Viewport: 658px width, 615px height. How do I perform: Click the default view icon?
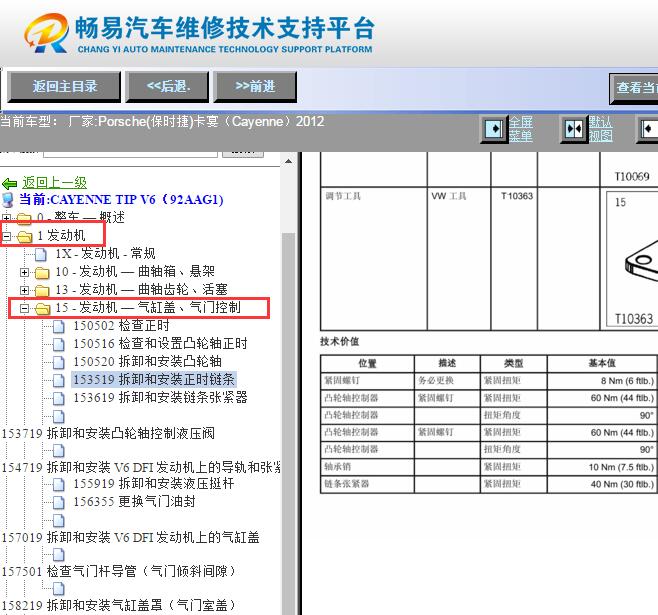point(574,129)
